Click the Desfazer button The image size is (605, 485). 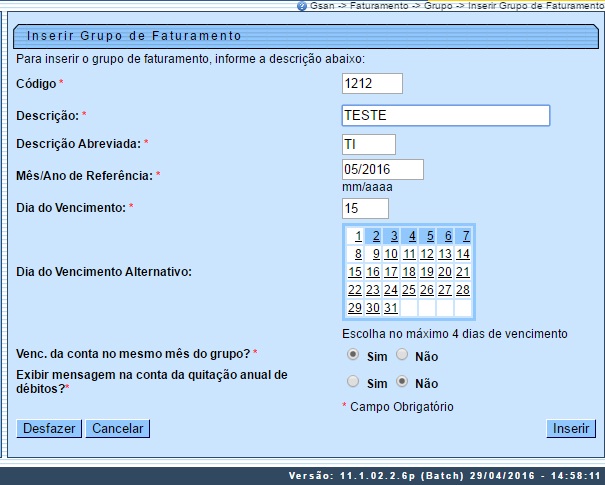point(49,429)
